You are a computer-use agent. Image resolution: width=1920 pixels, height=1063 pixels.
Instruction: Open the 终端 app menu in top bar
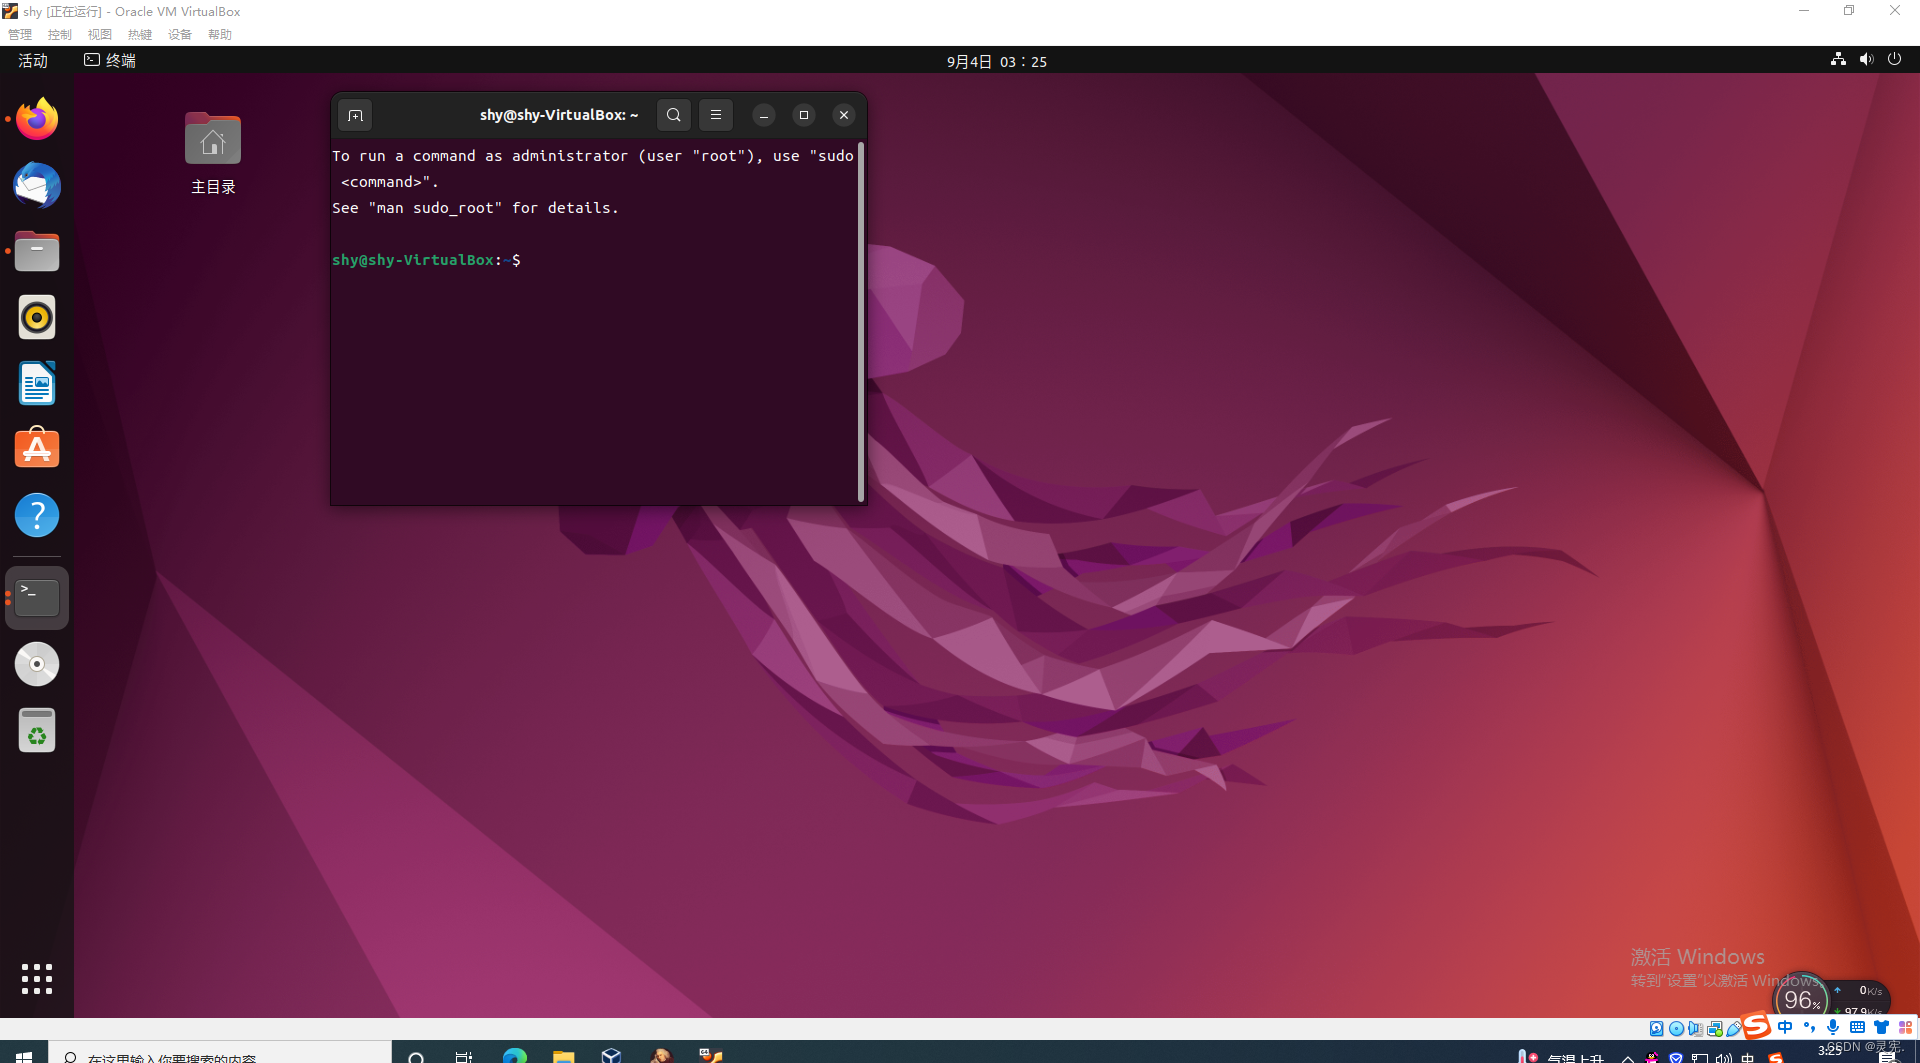tap(110, 61)
